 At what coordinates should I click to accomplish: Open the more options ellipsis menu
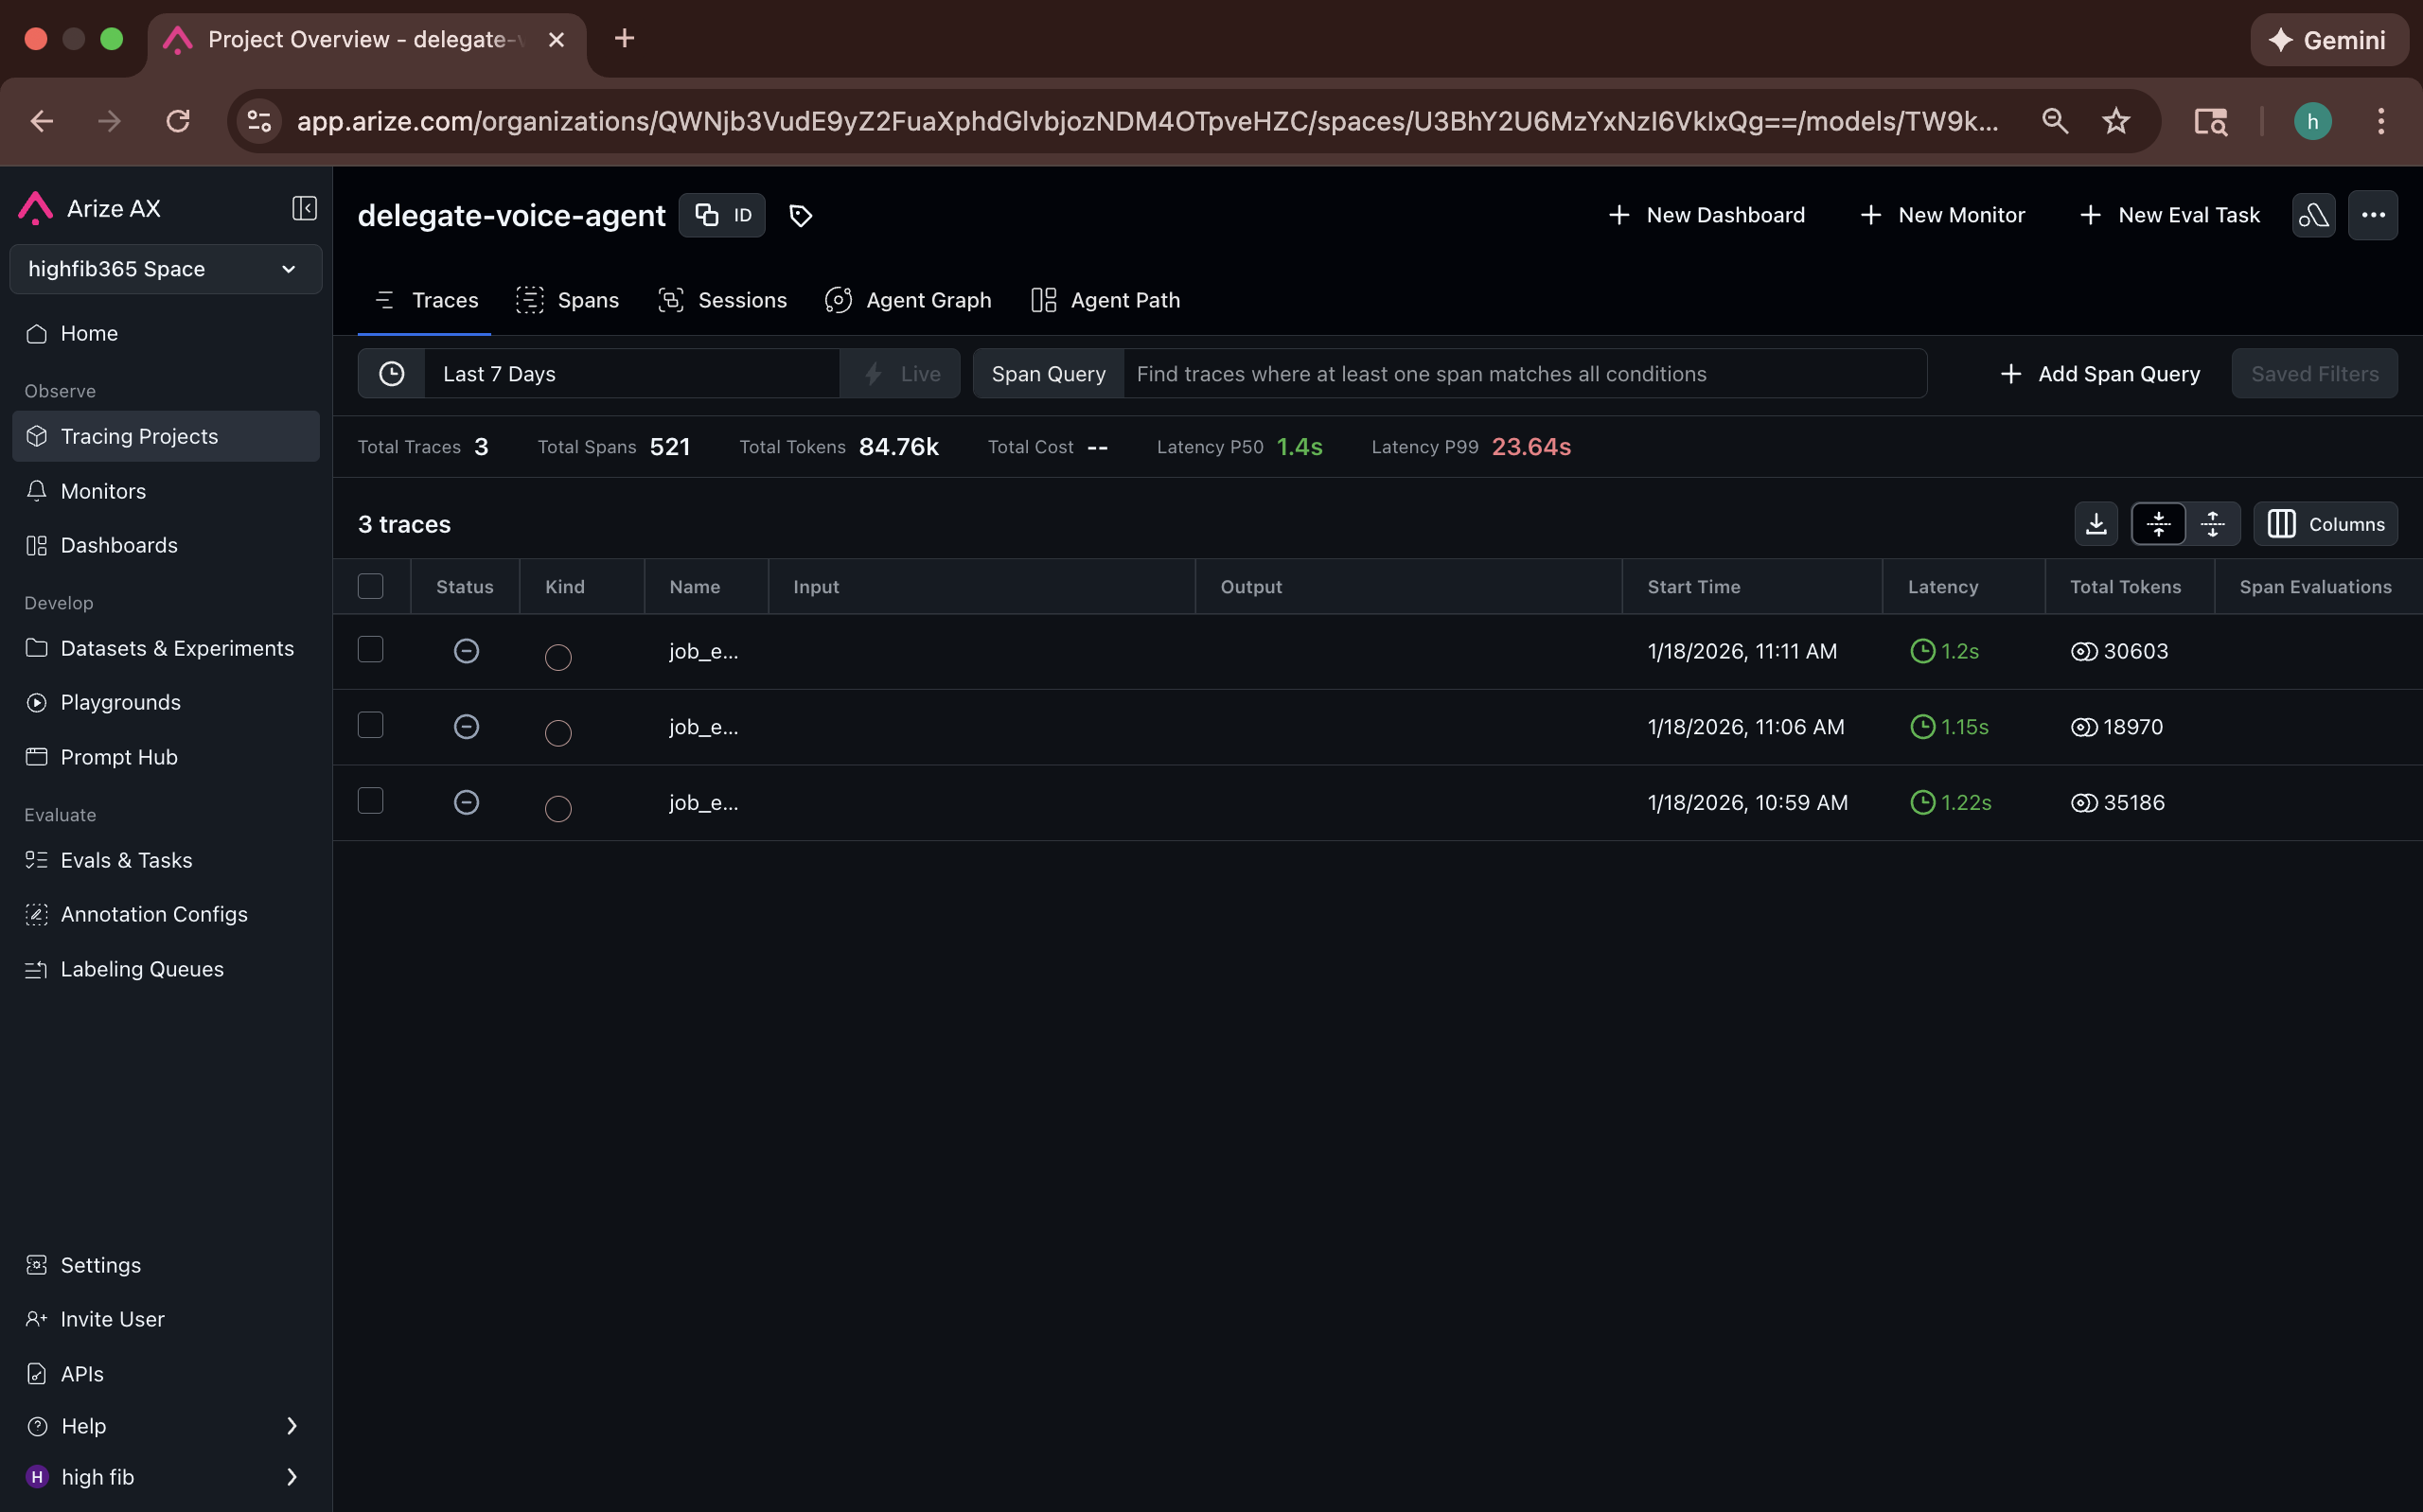point(2372,215)
